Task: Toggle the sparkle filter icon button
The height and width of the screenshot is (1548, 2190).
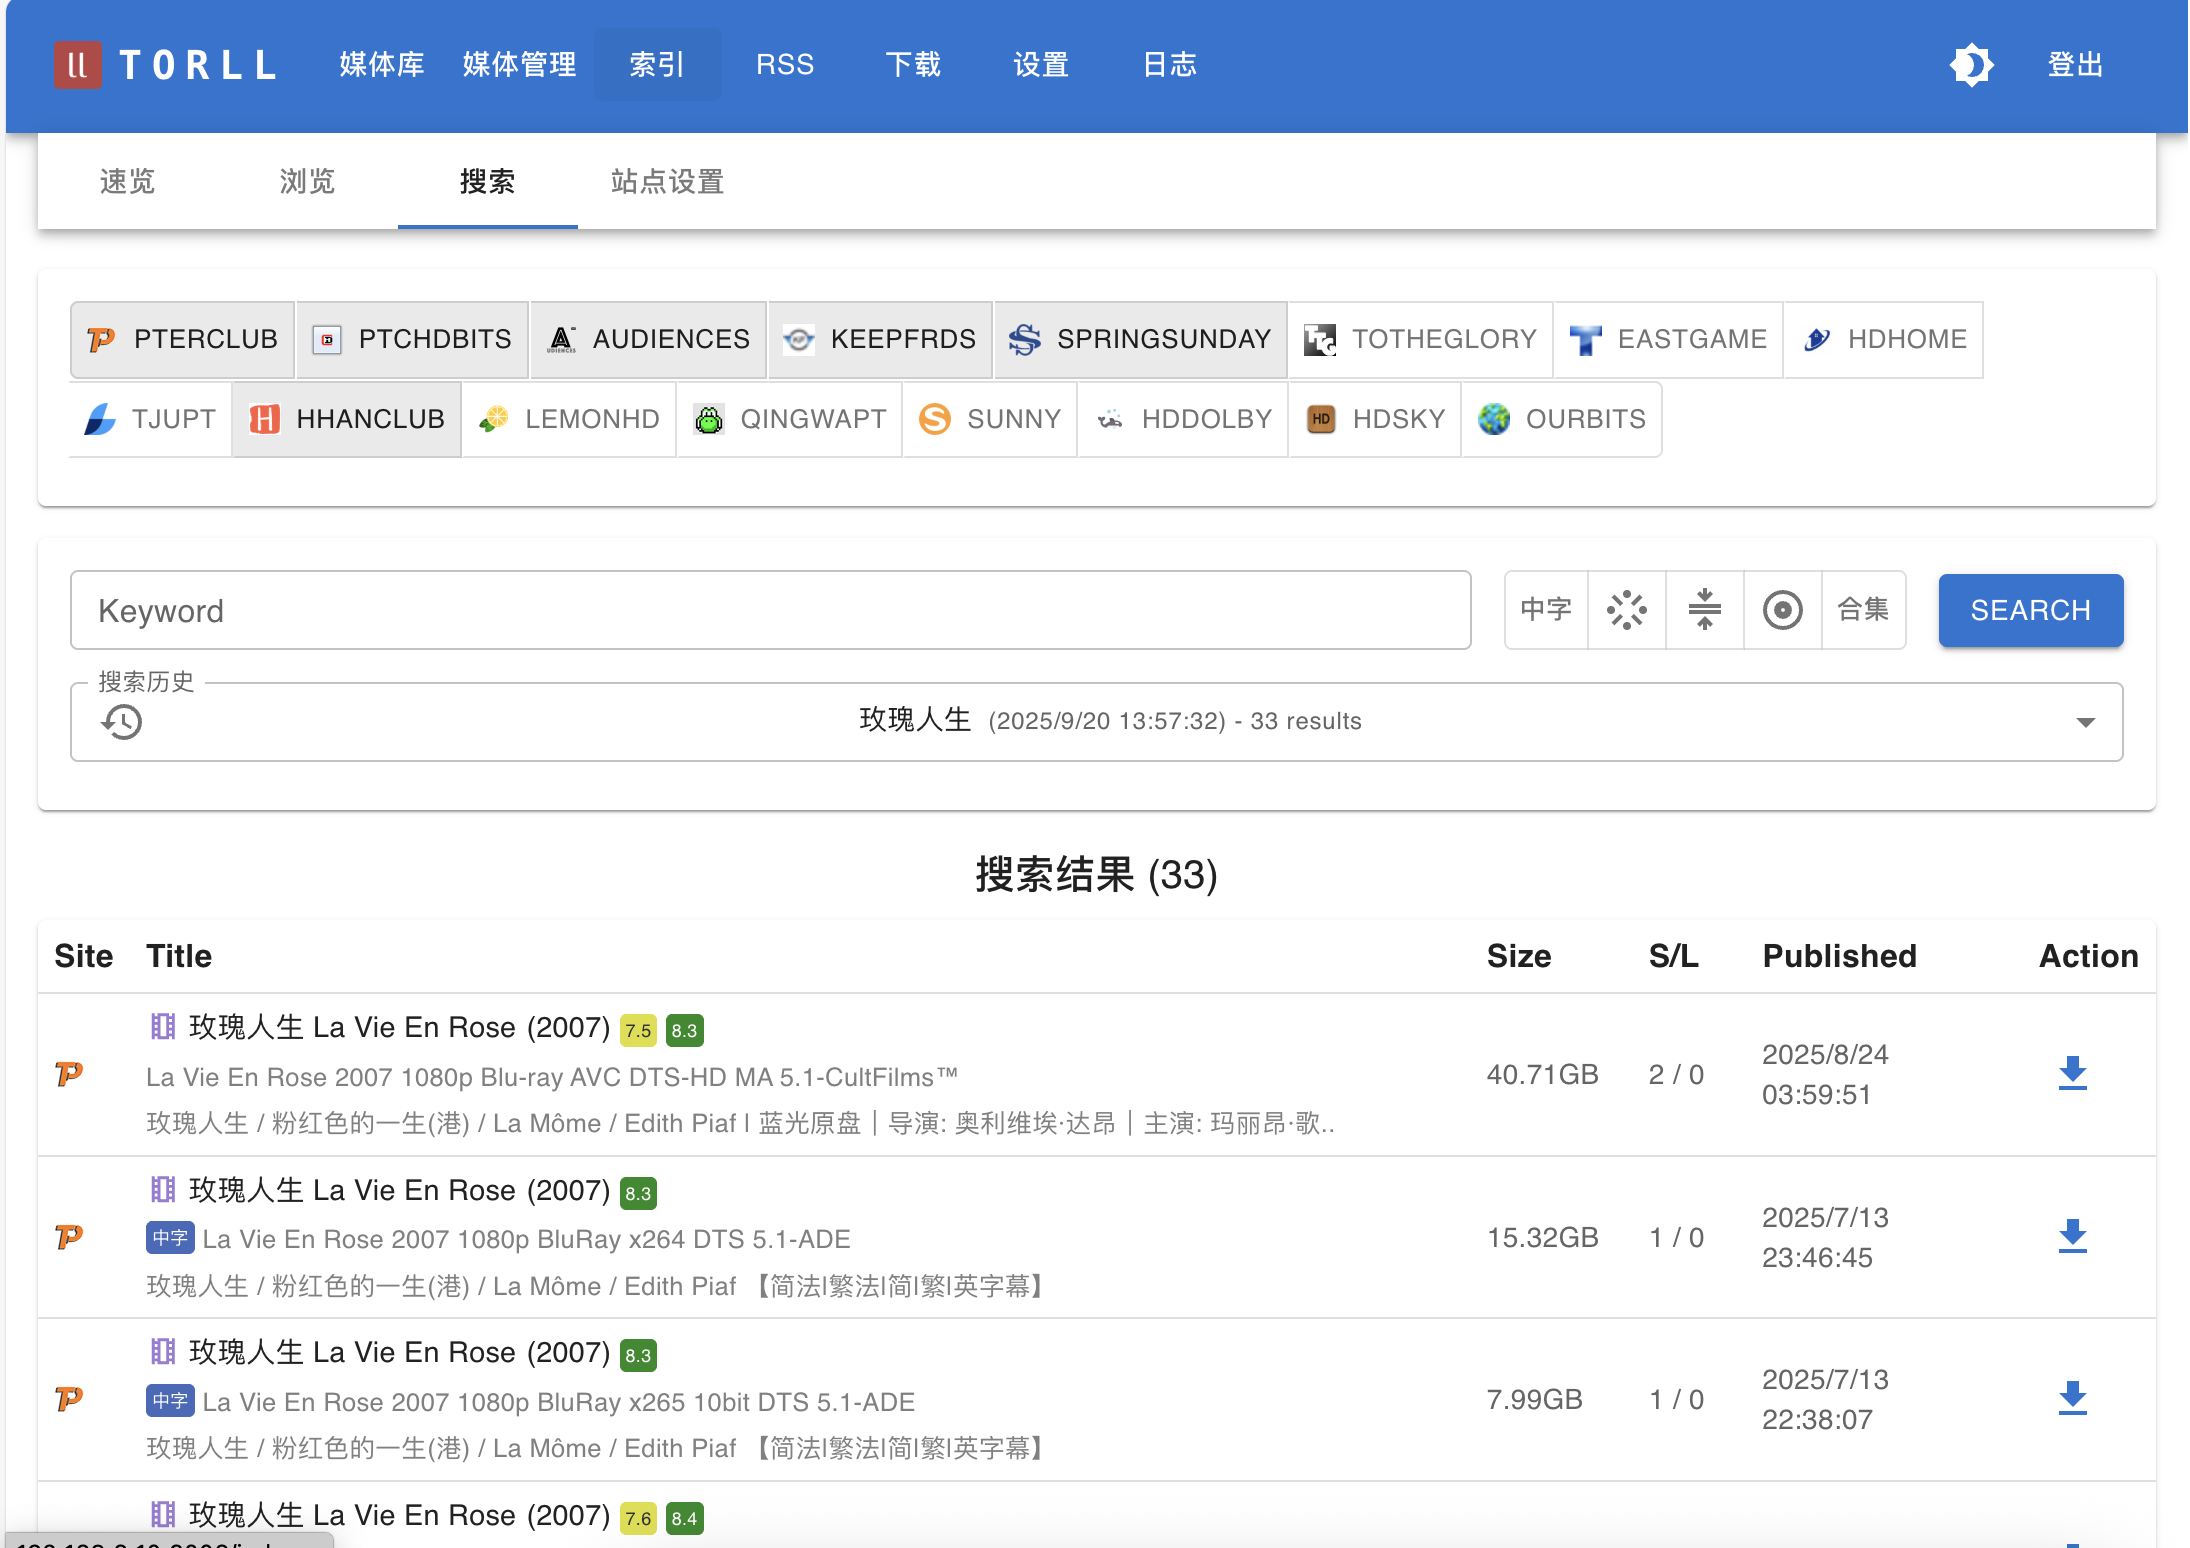Action: (x=1626, y=610)
